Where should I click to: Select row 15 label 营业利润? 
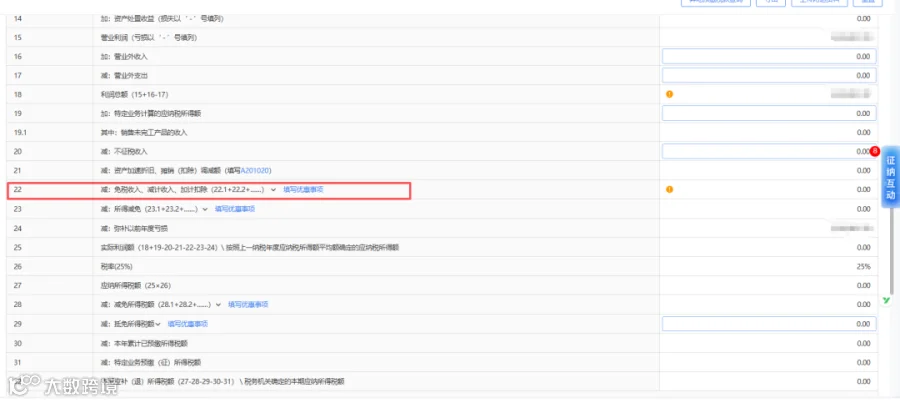[x=148, y=37]
